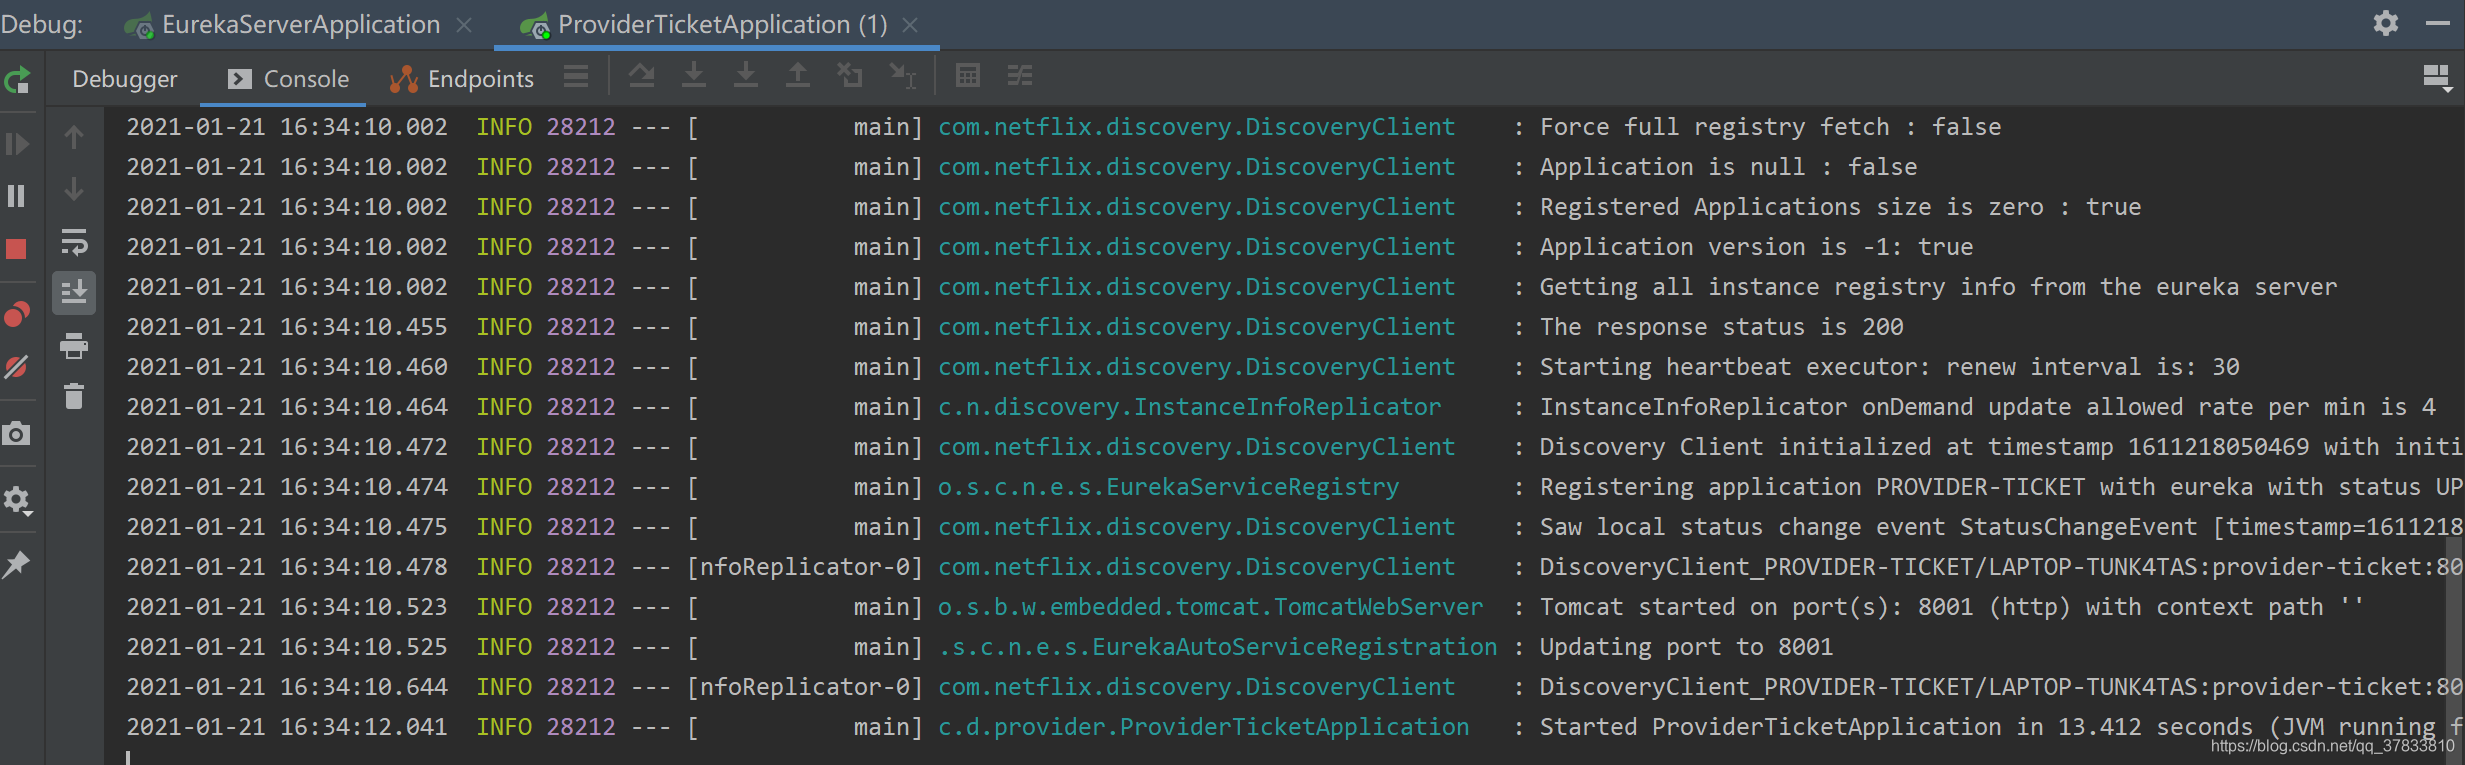The width and height of the screenshot is (2465, 765).
Task: Click the Step Out toolbar icon
Action: [x=798, y=76]
